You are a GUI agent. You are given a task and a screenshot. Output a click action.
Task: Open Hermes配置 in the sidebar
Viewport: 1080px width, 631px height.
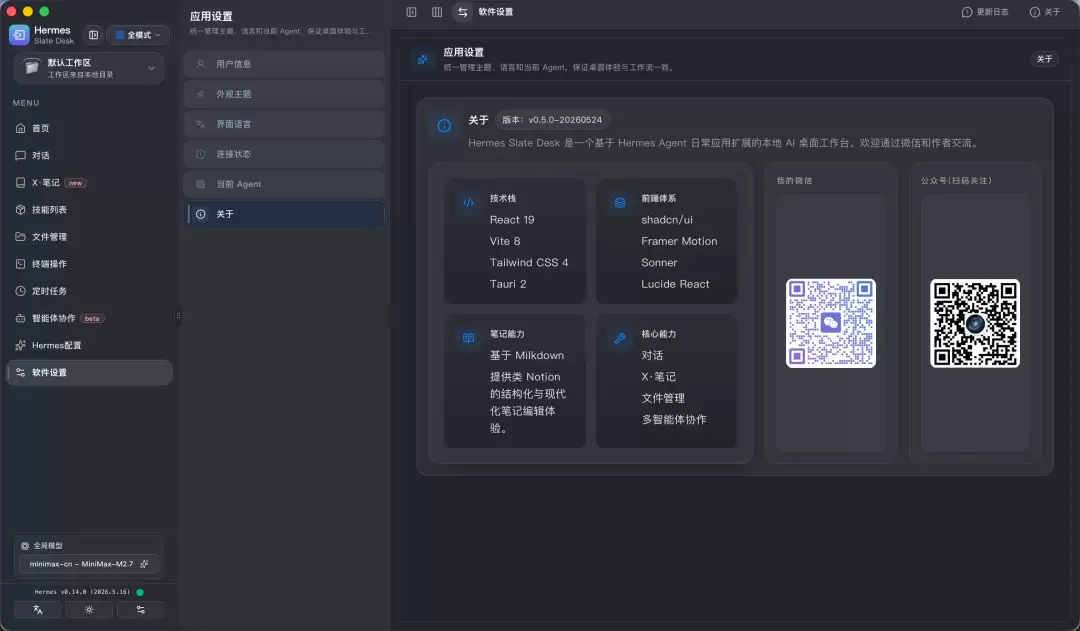coord(89,345)
